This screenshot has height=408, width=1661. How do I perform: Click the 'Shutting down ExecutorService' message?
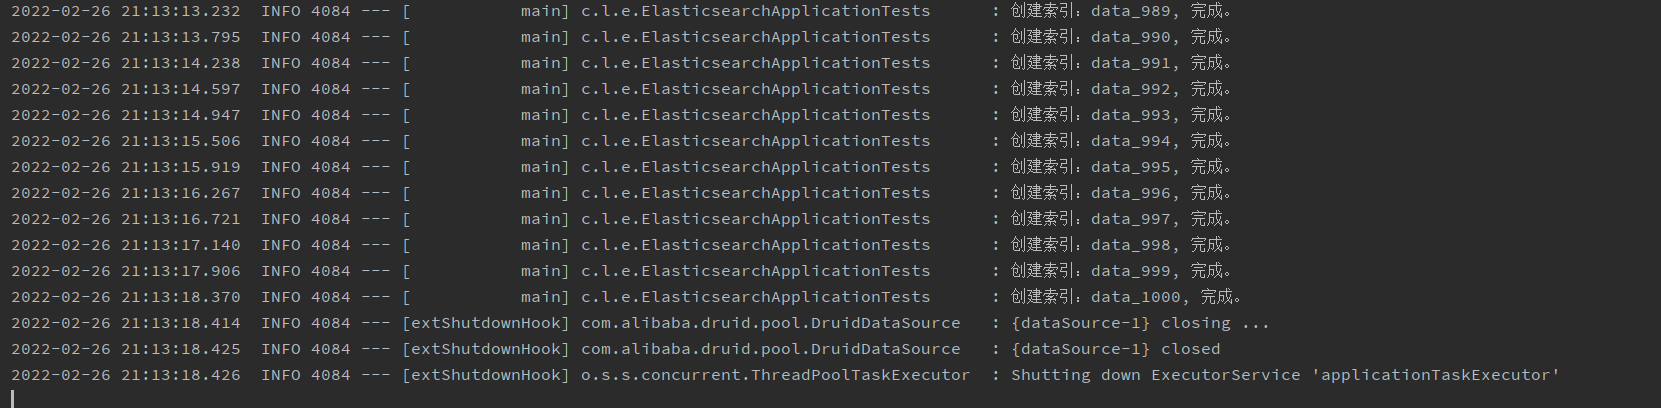click(1155, 375)
